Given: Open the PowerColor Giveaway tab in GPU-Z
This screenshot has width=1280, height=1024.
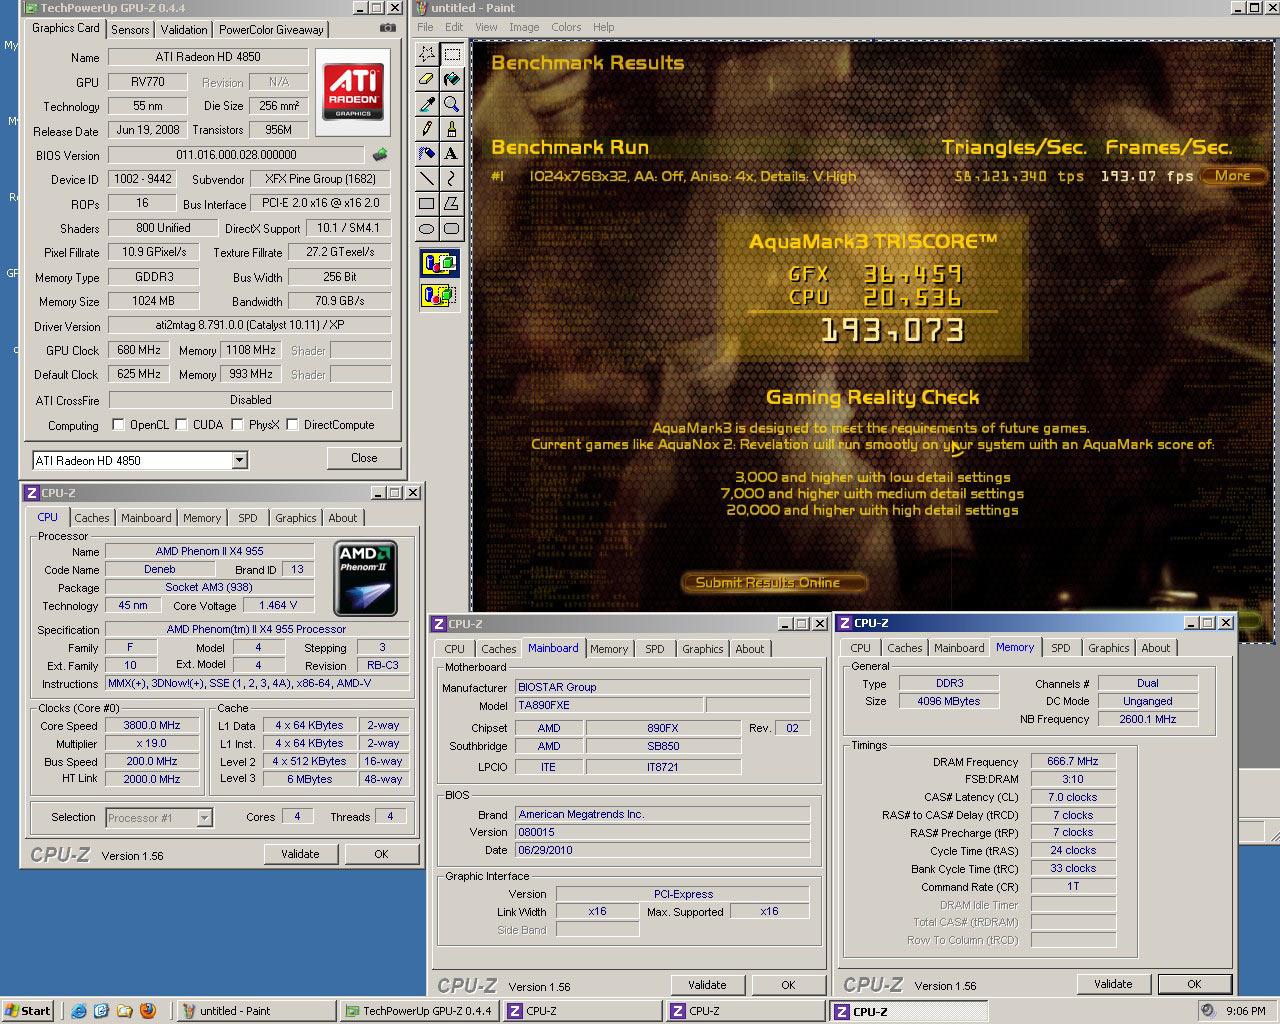Looking at the screenshot, I should pyautogui.click(x=271, y=30).
